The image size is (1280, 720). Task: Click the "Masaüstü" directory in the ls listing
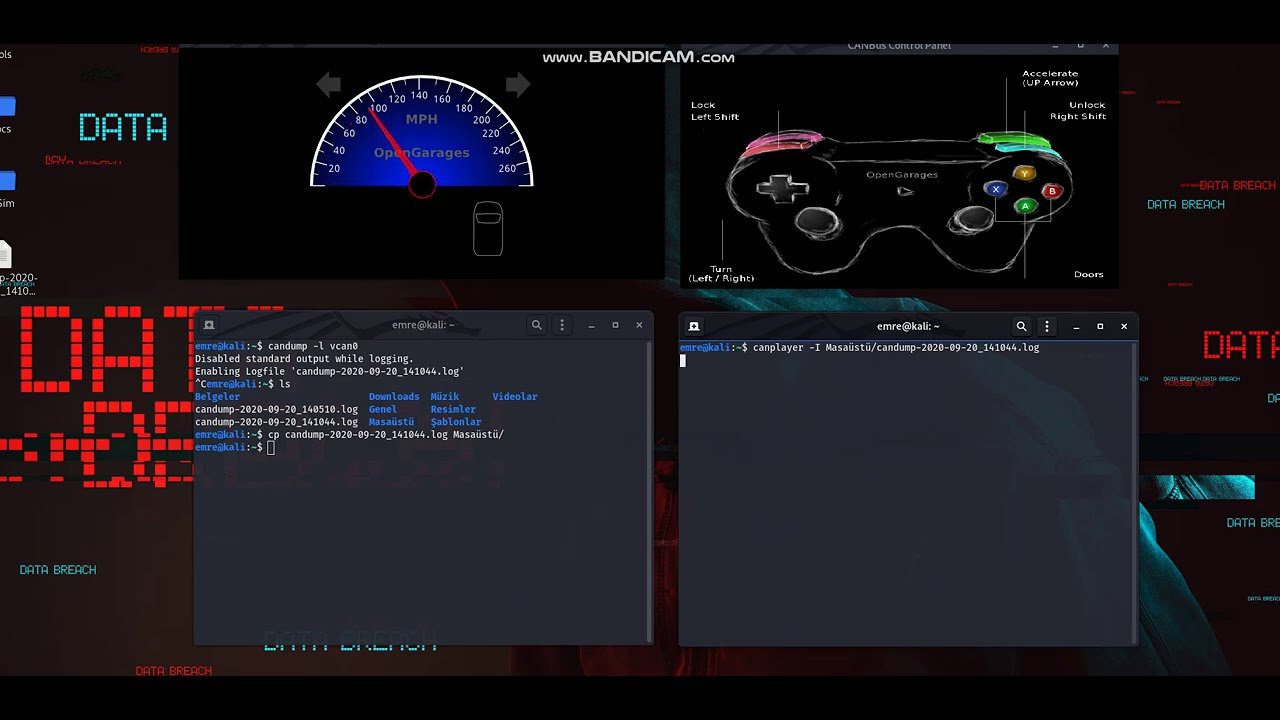click(x=391, y=422)
